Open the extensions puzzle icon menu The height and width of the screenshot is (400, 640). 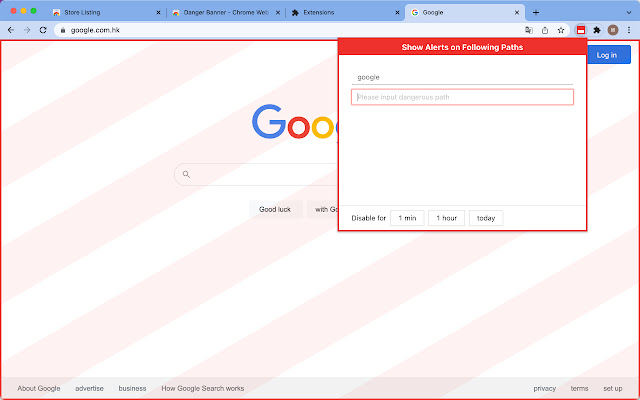[597, 30]
